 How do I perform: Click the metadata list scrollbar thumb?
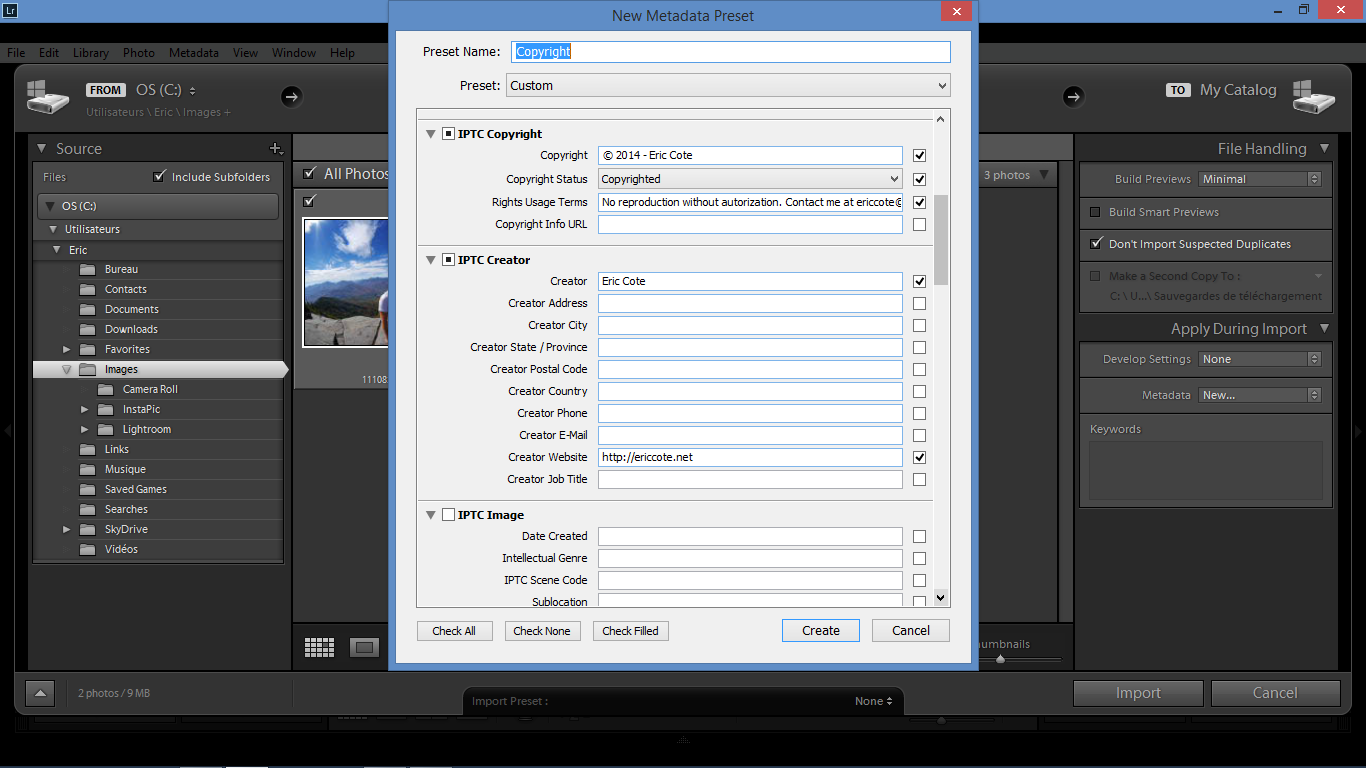[940, 239]
